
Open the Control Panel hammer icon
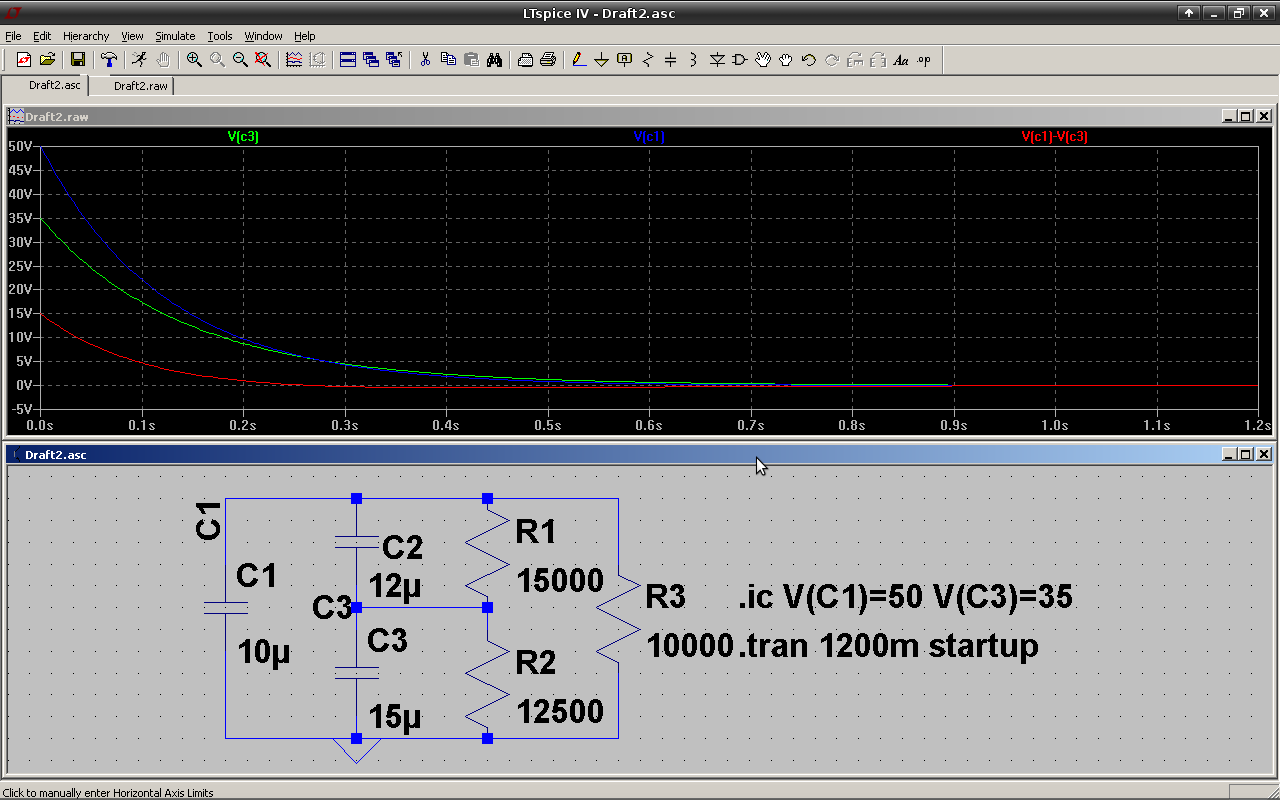109,60
